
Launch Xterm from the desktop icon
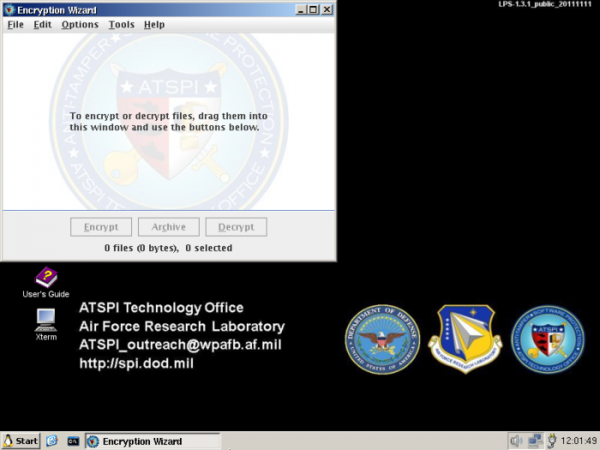click(46, 320)
